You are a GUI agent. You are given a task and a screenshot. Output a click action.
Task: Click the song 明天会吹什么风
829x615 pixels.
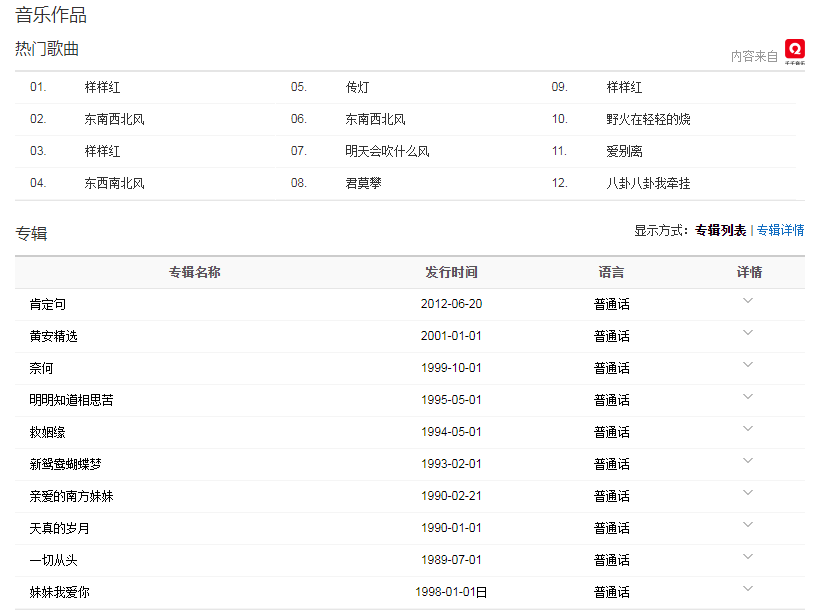pos(387,151)
